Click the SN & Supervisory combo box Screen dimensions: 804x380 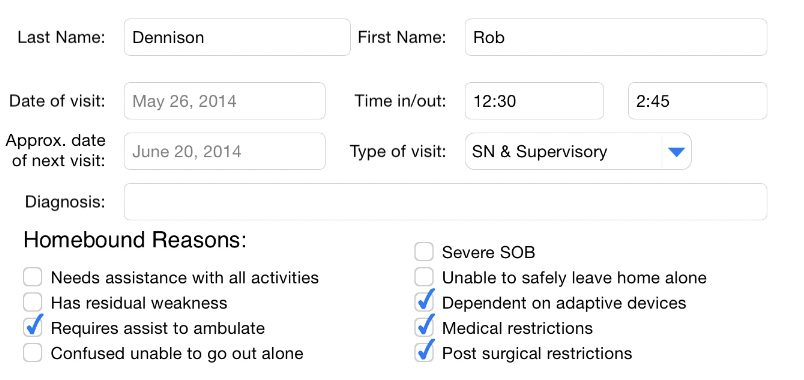(x=578, y=151)
